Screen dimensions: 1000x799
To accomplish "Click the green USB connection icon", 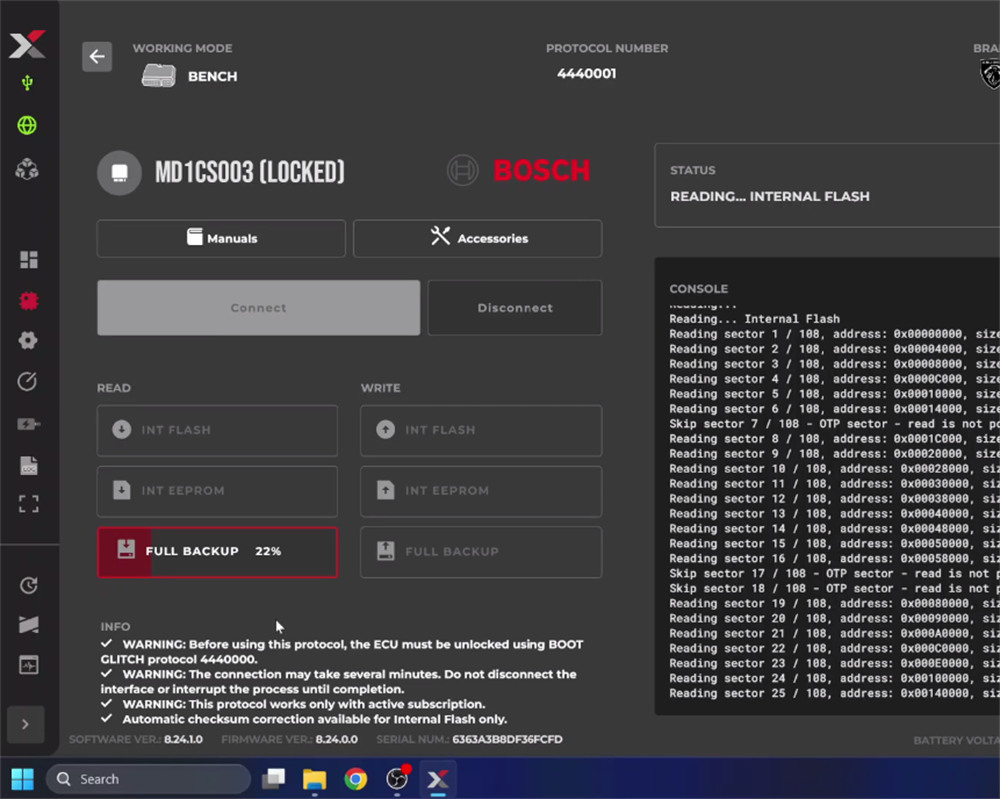I will tap(27, 83).
